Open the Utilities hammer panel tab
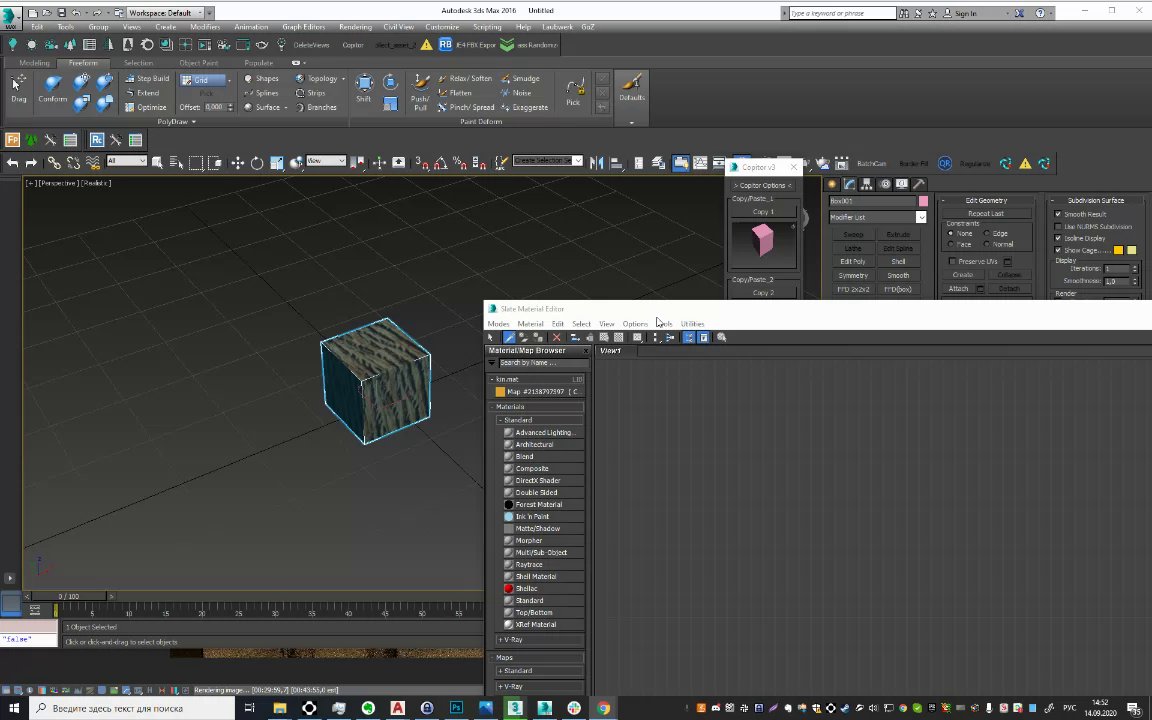 tap(919, 184)
